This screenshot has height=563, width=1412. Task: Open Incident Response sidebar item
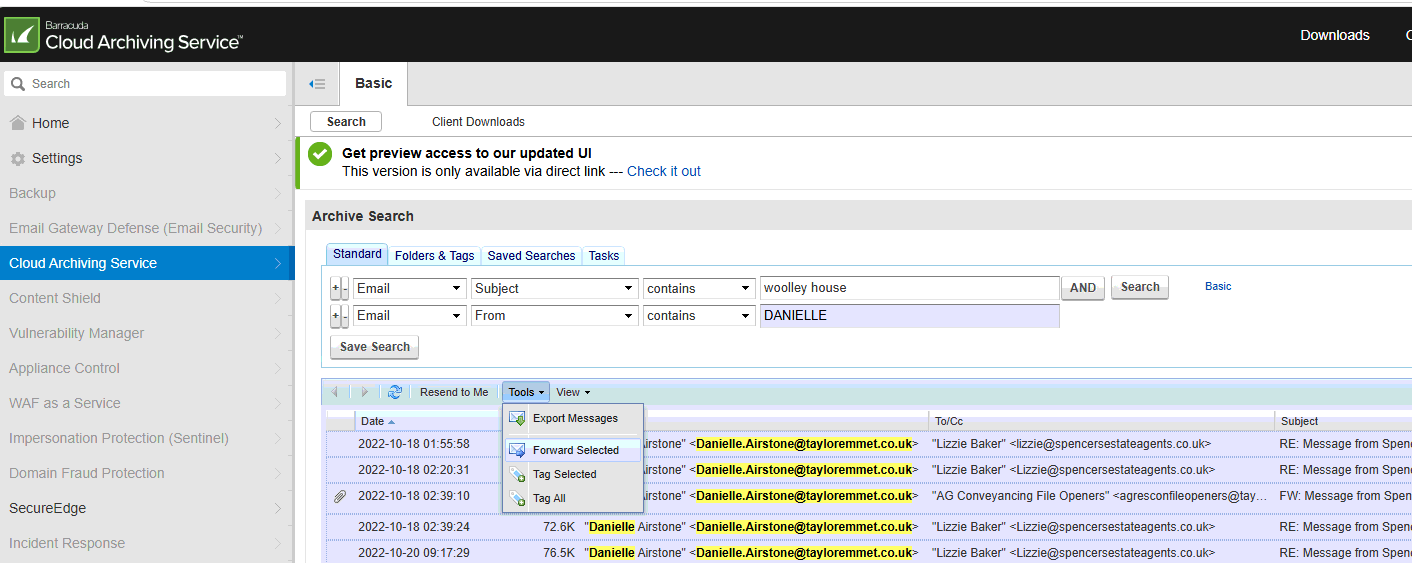(x=147, y=543)
